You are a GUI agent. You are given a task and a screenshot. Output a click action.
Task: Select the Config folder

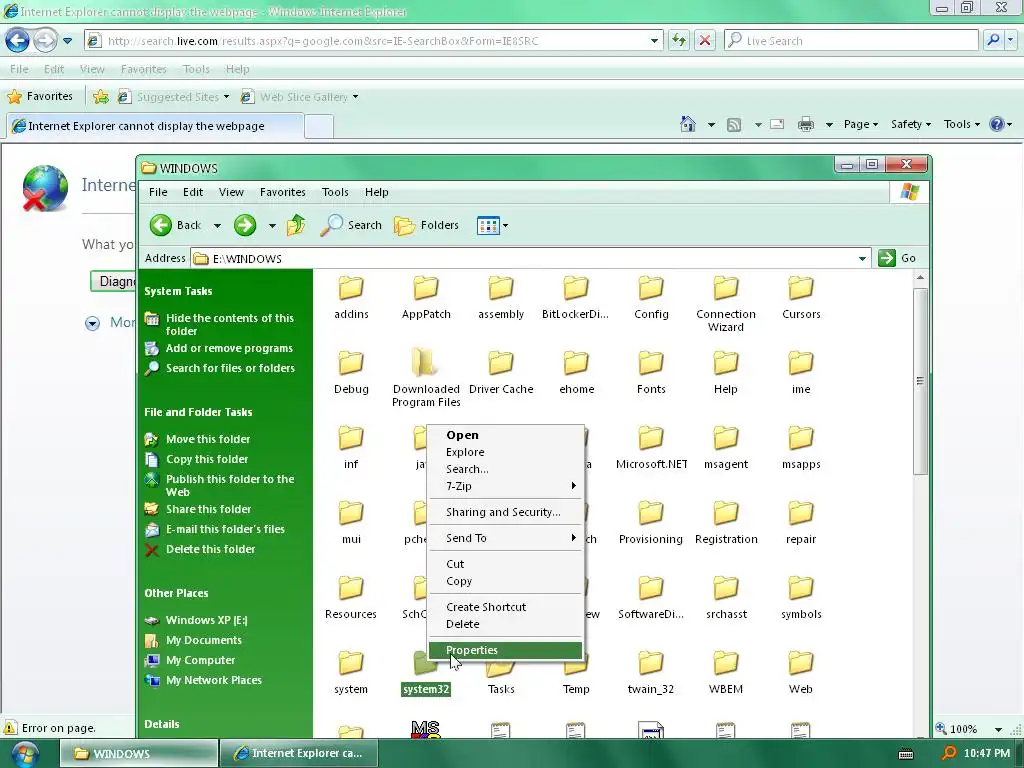(x=651, y=298)
